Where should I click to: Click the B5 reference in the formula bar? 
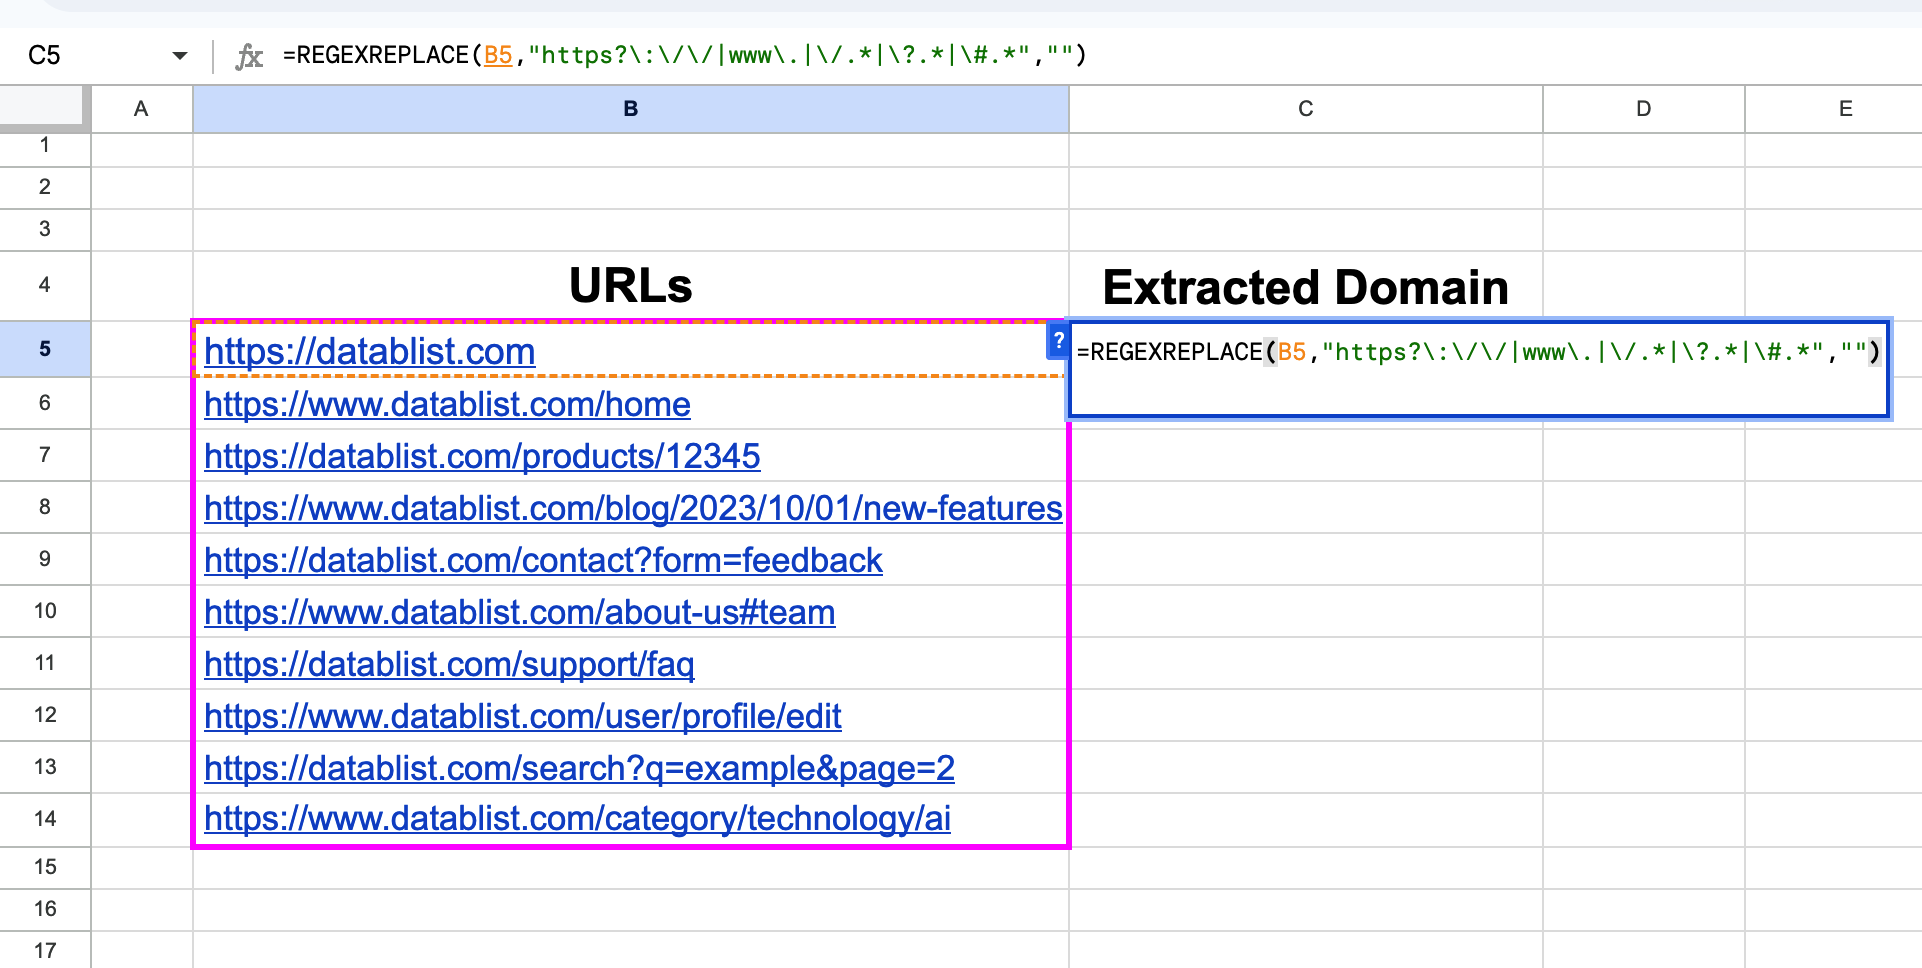coord(497,56)
